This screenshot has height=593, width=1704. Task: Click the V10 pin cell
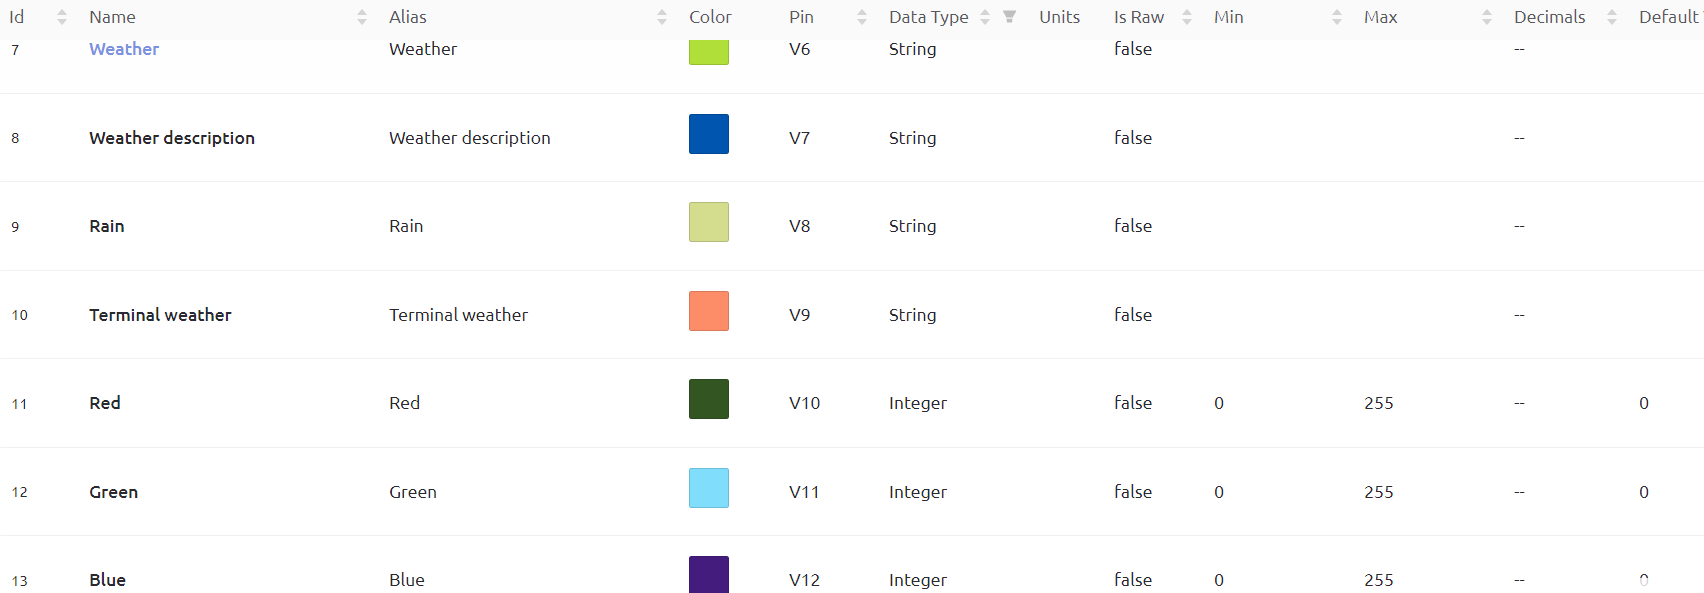pyautogui.click(x=804, y=403)
